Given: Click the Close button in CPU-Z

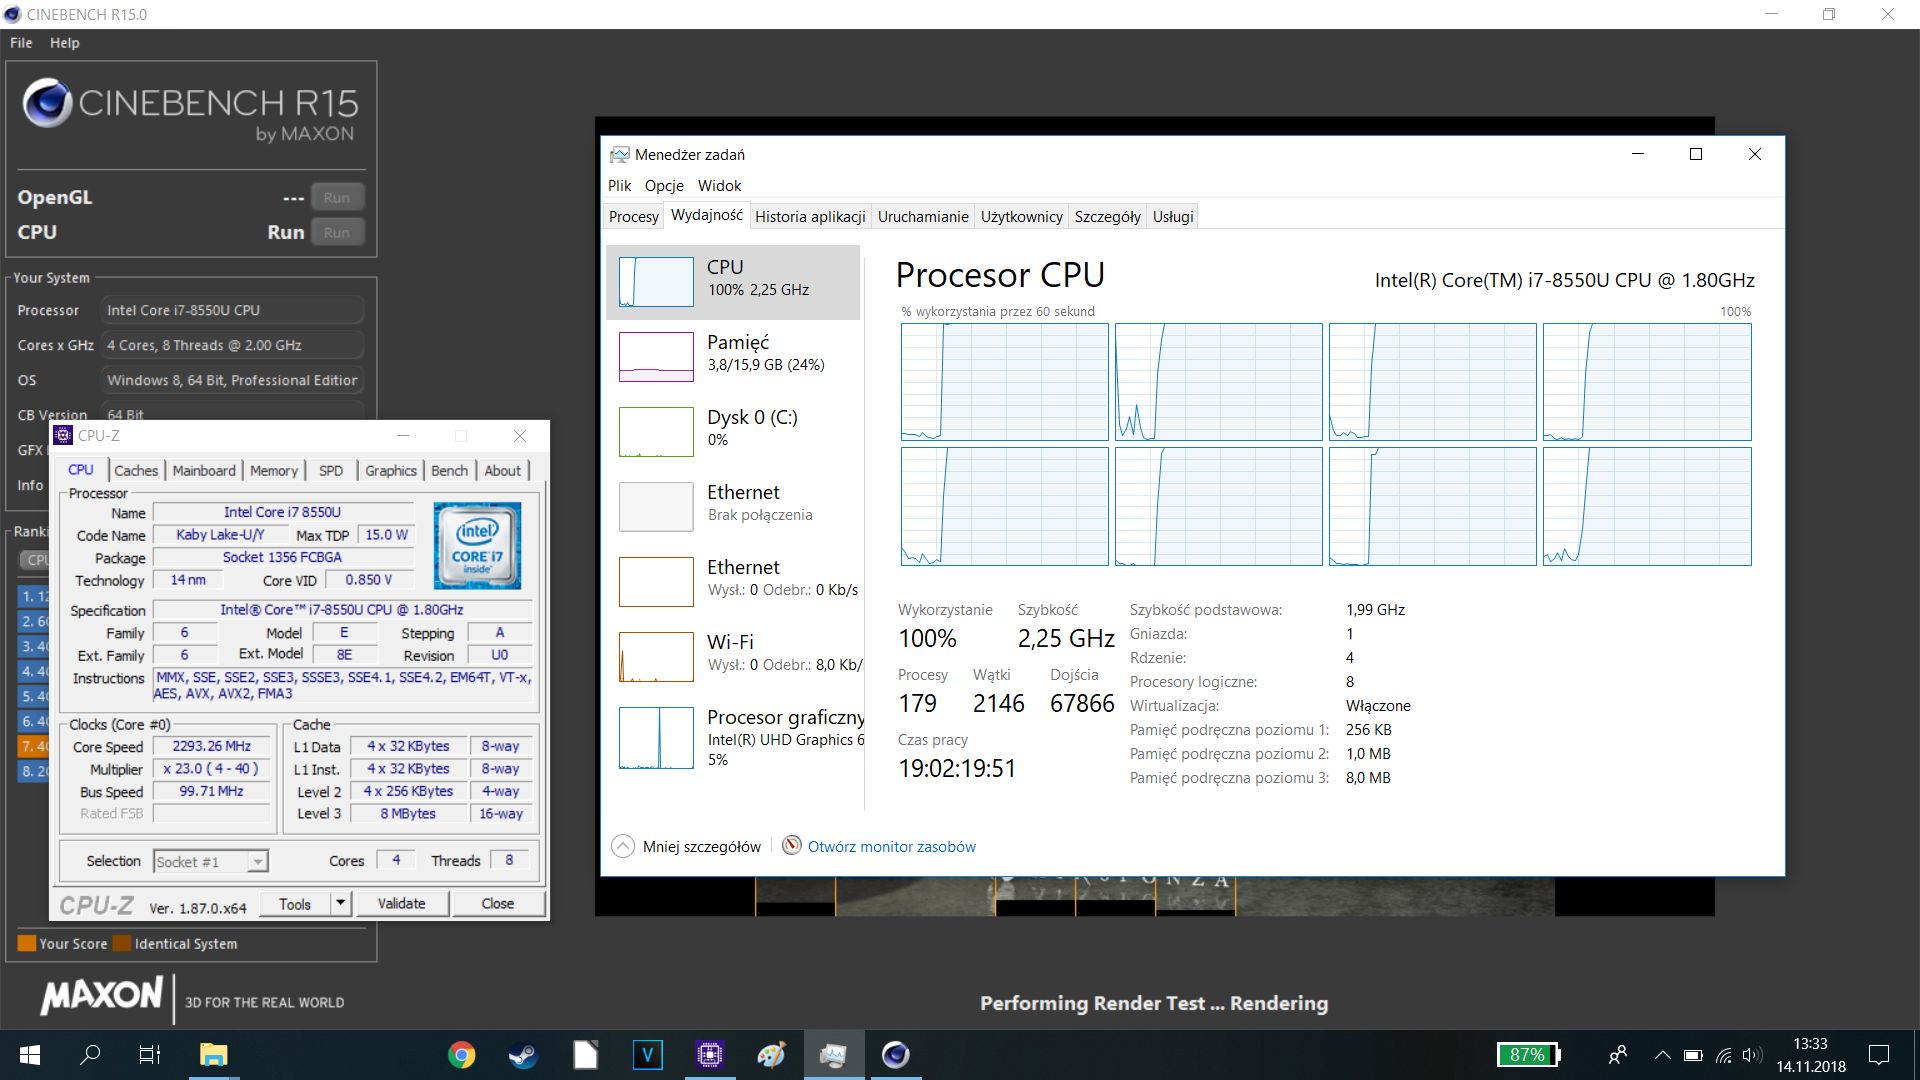Looking at the screenshot, I should (498, 903).
